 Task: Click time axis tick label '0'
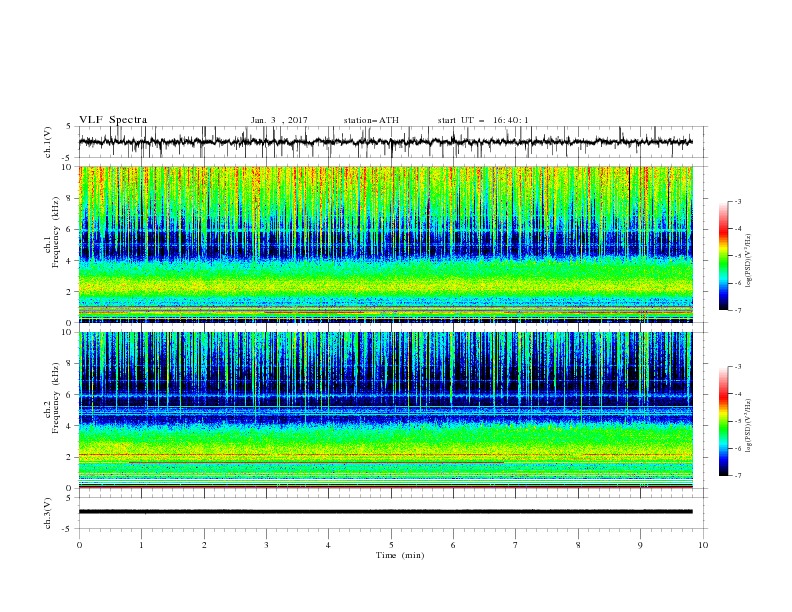coord(79,545)
